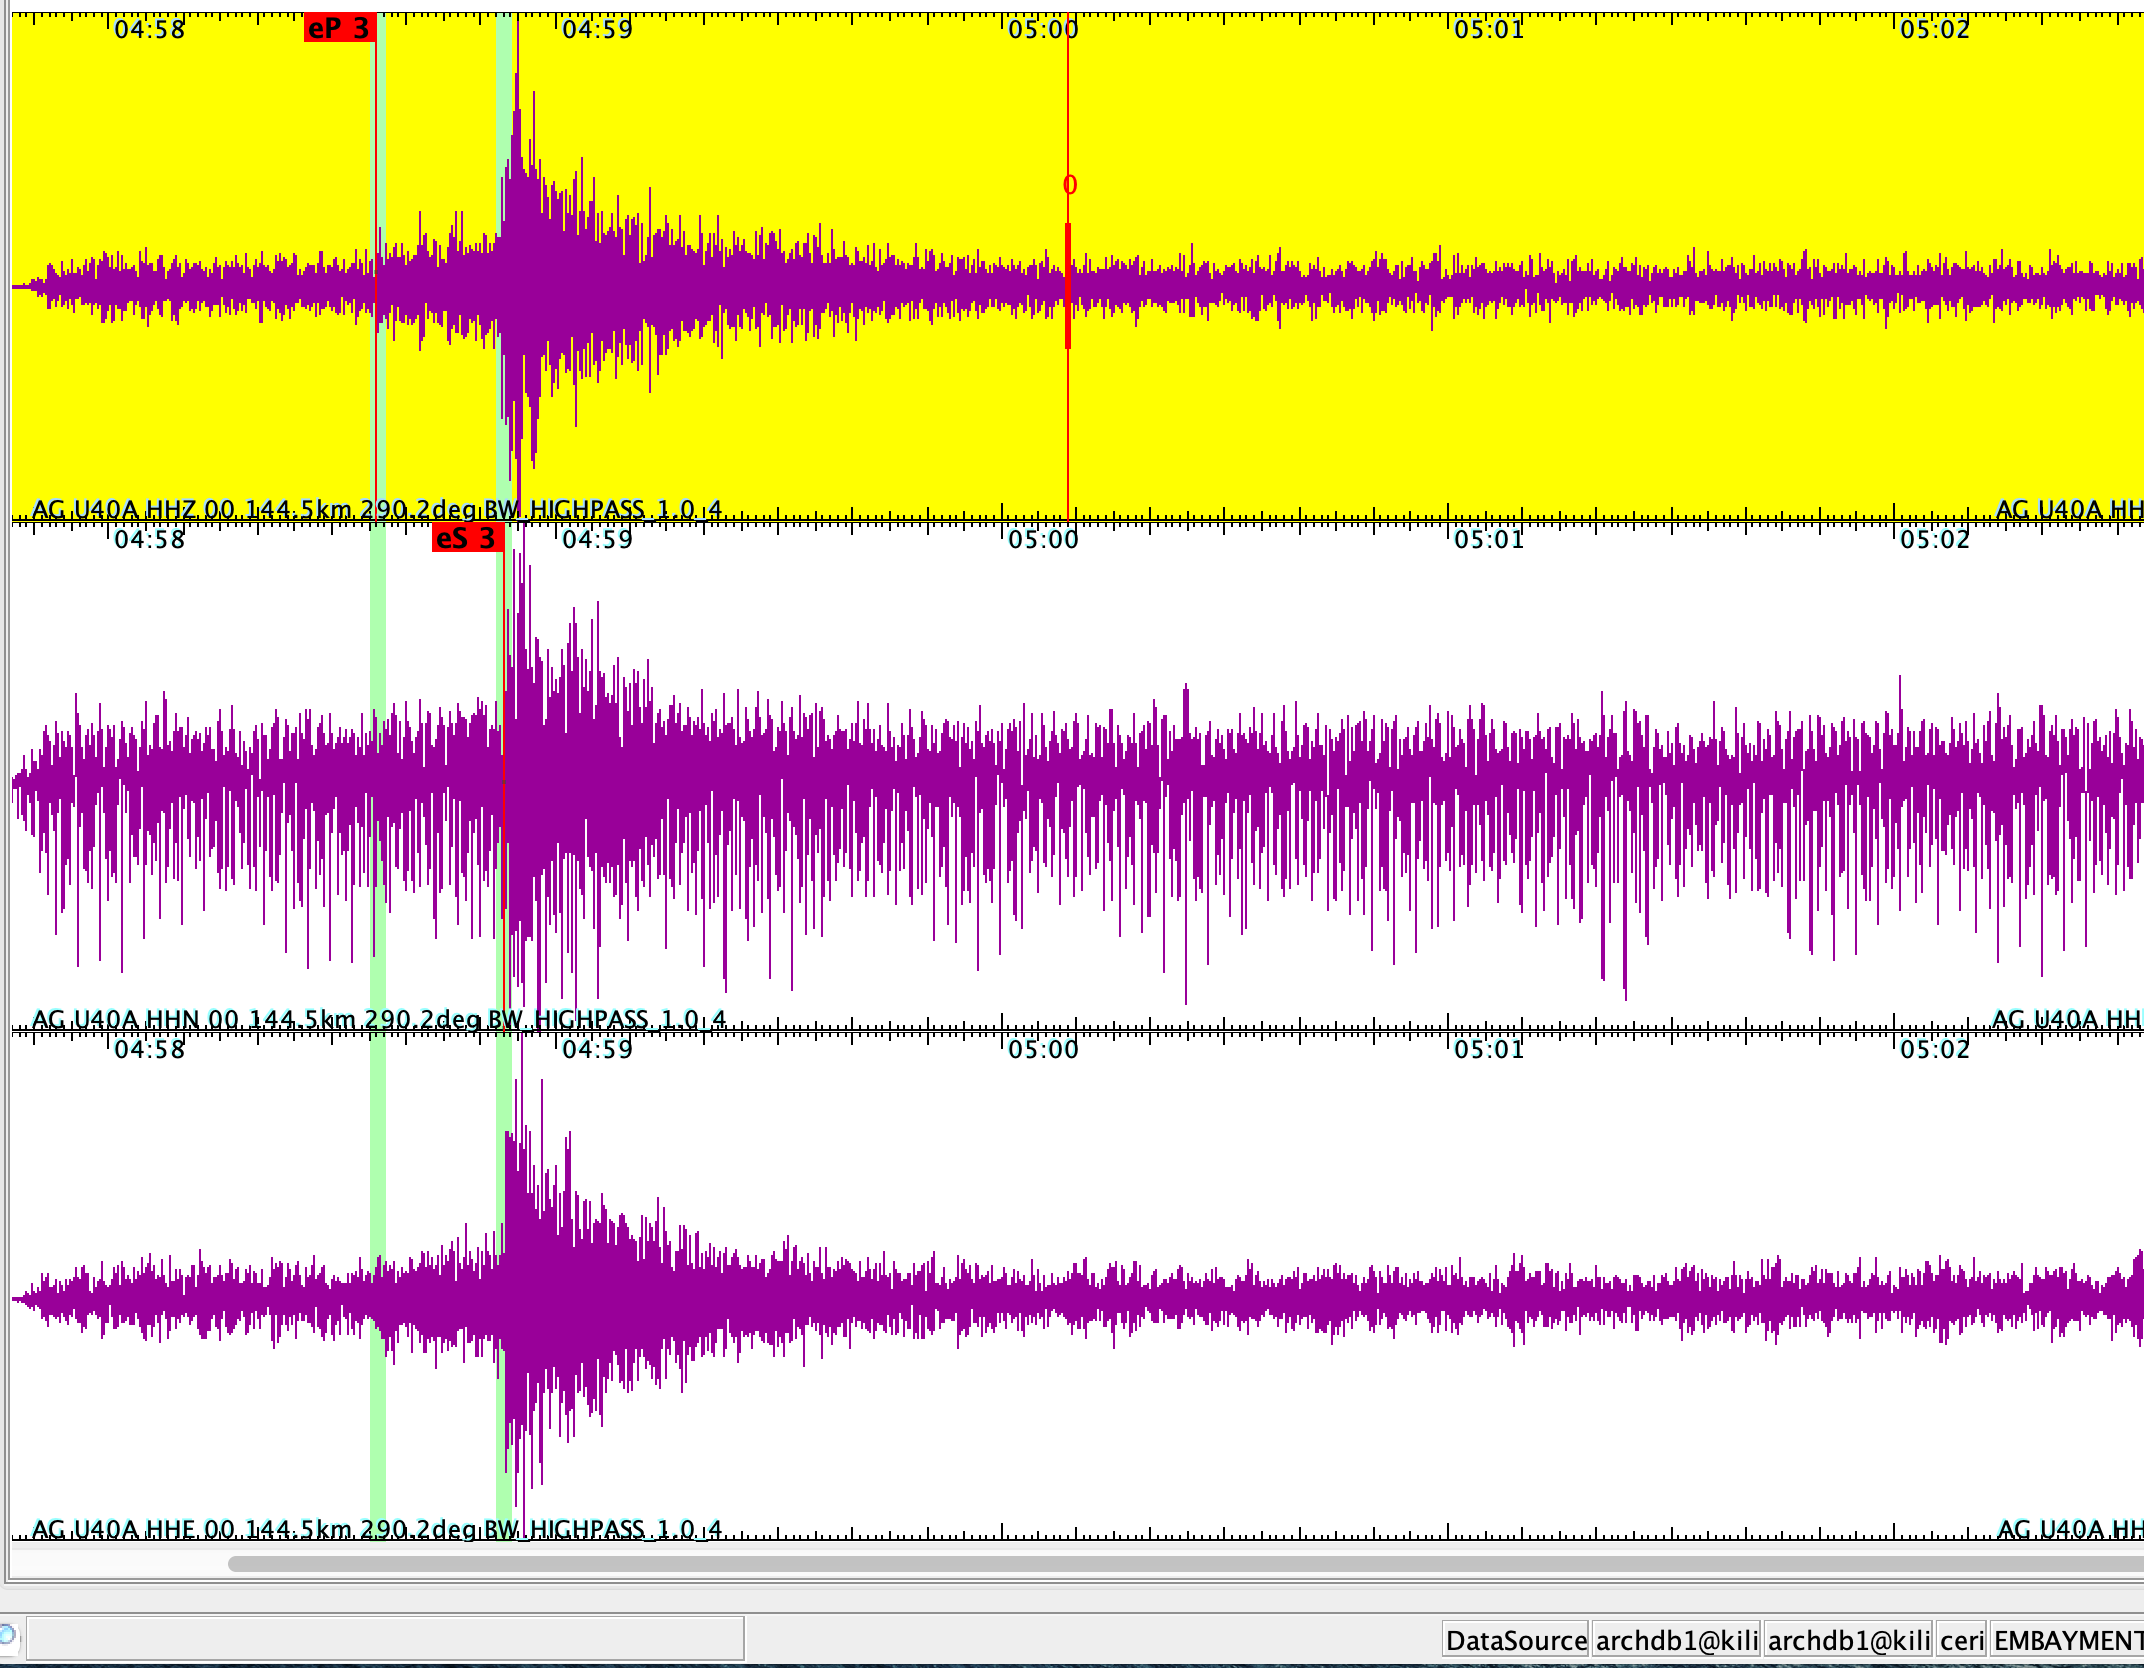Click the eP 3 pick flag
This screenshot has width=2144, height=1668.
[339, 28]
